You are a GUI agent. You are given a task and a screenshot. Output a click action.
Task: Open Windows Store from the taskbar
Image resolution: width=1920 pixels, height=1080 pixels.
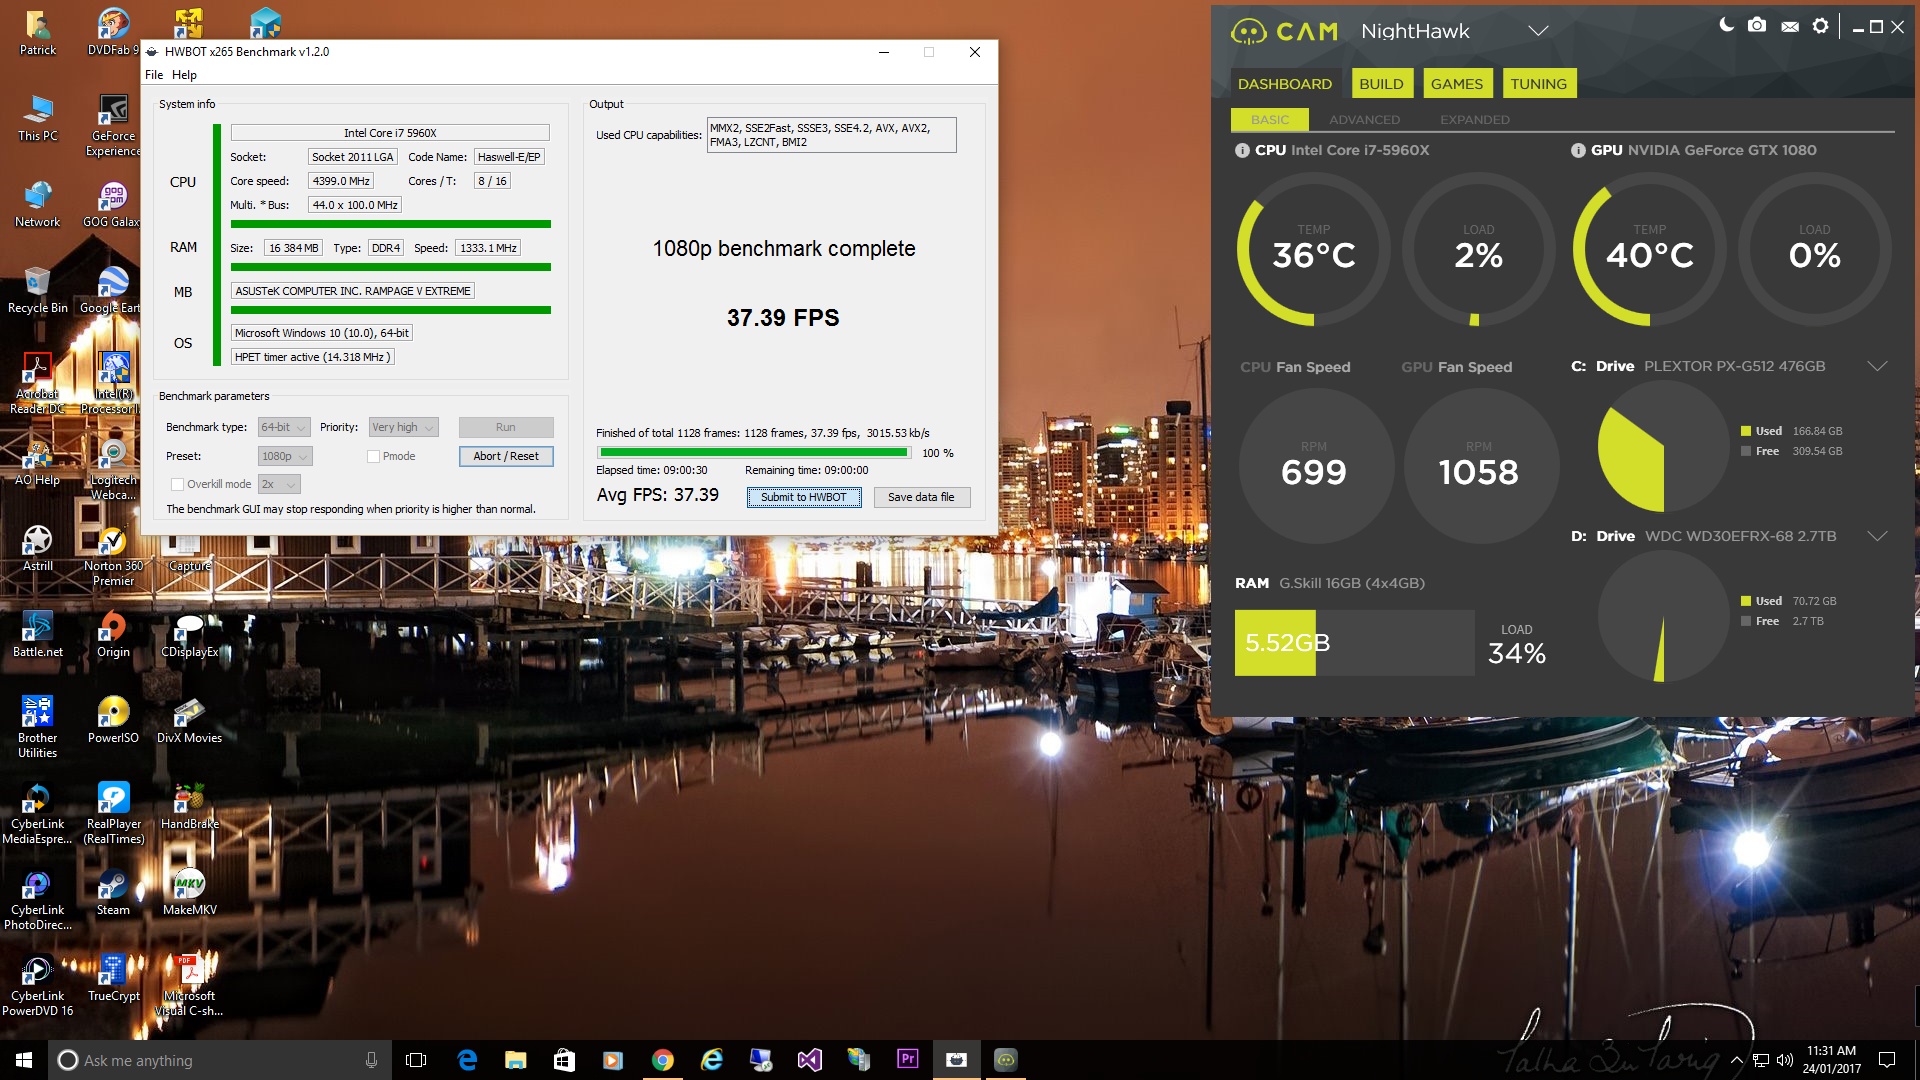pos(564,1060)
